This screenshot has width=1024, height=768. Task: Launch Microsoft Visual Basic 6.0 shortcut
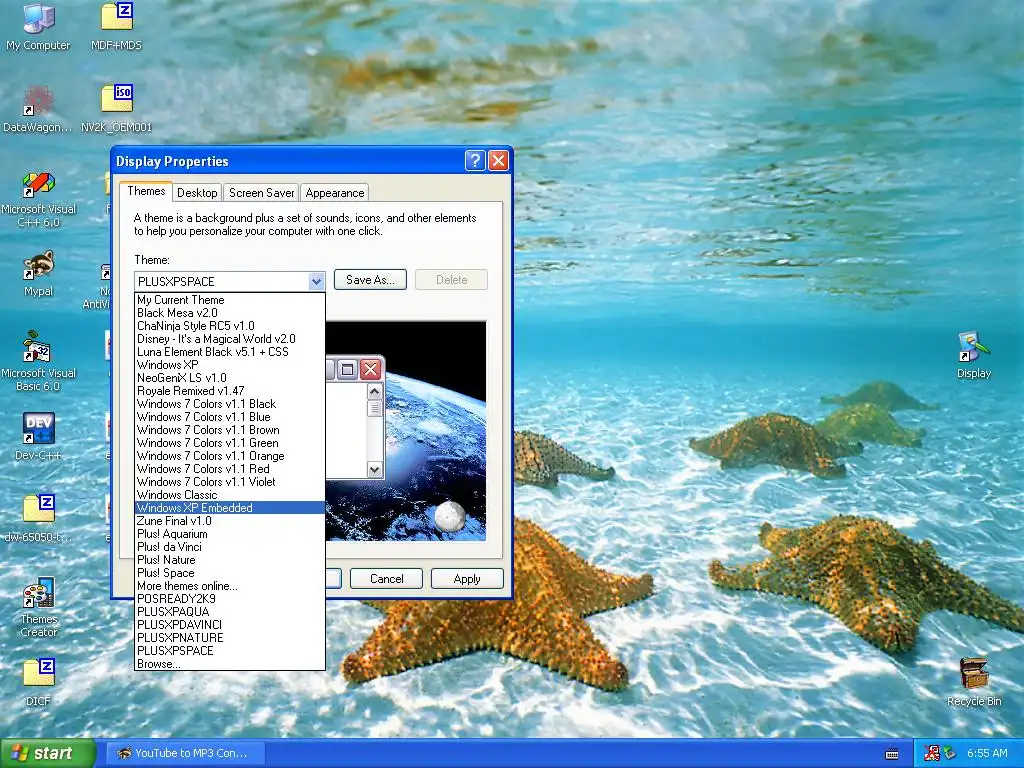[x=38, y=362]
